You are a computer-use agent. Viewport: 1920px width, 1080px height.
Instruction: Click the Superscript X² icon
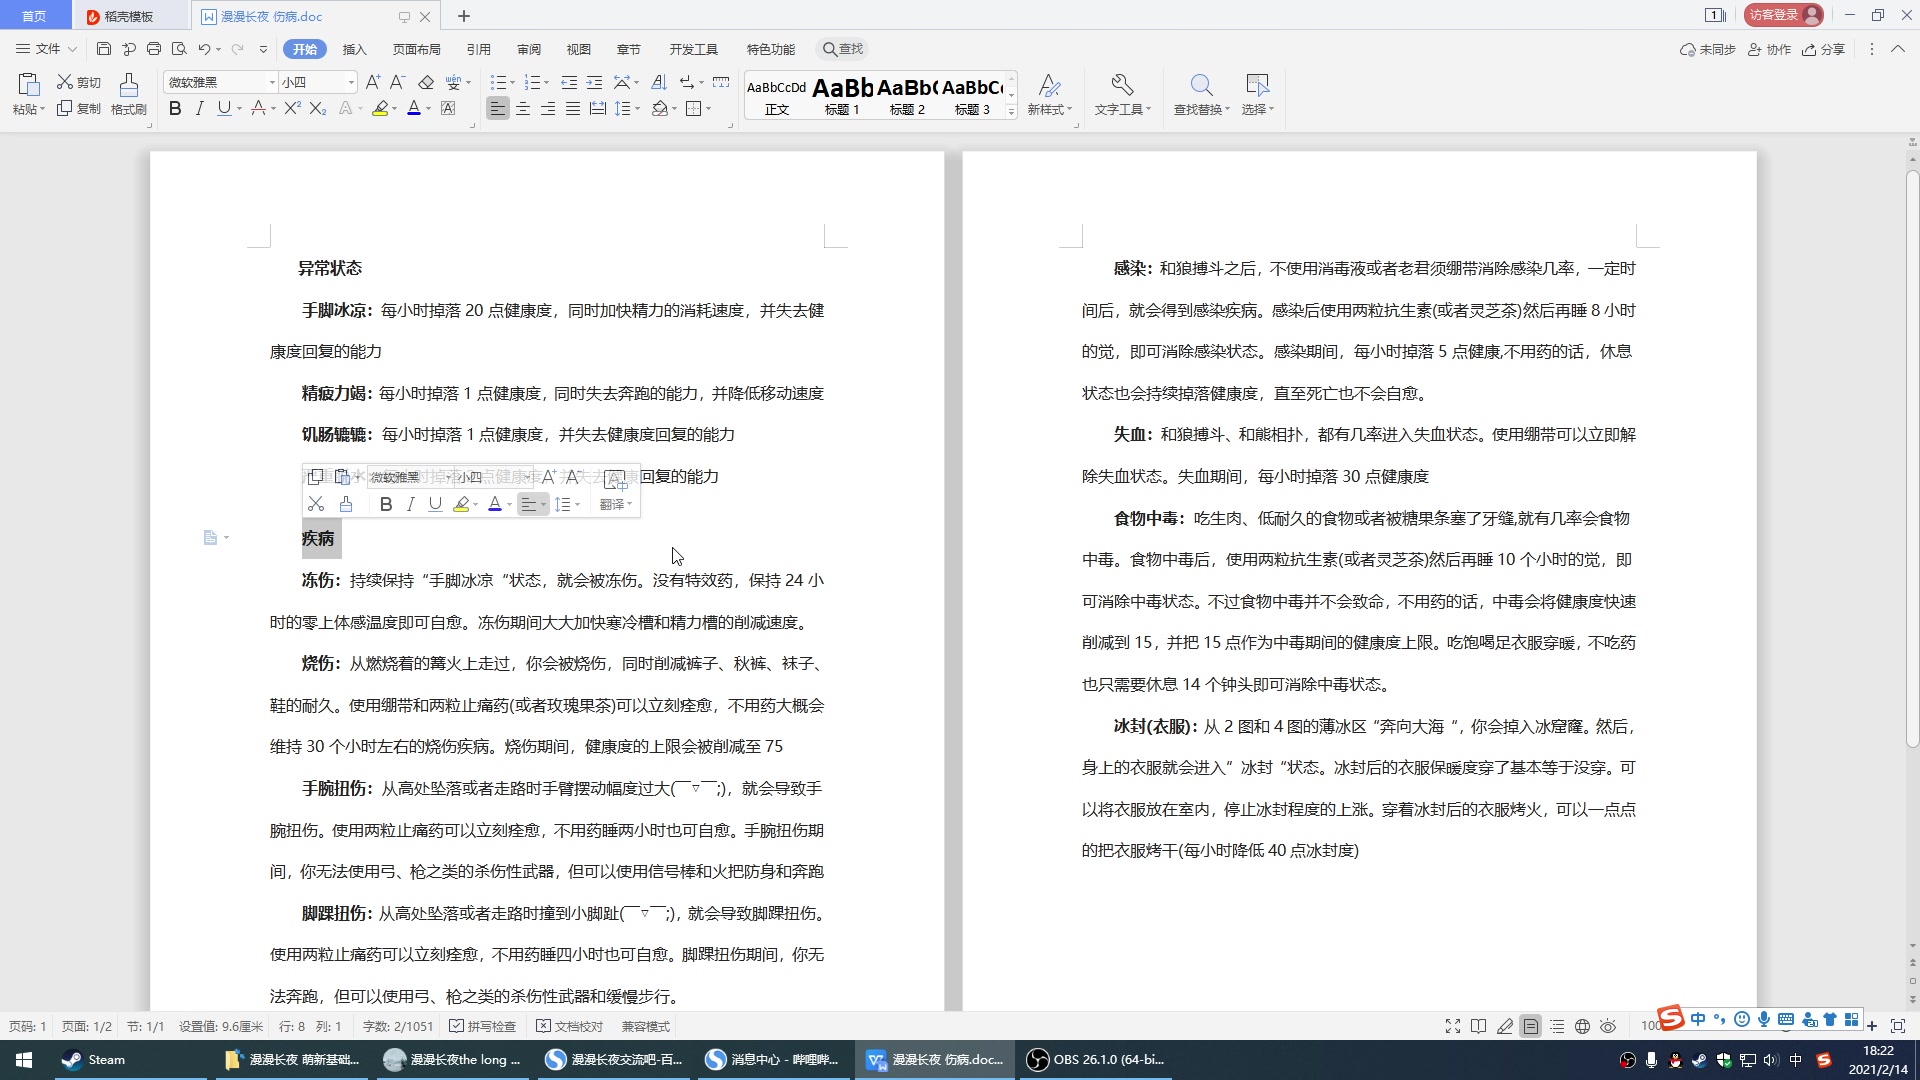(x=292, y=109)
